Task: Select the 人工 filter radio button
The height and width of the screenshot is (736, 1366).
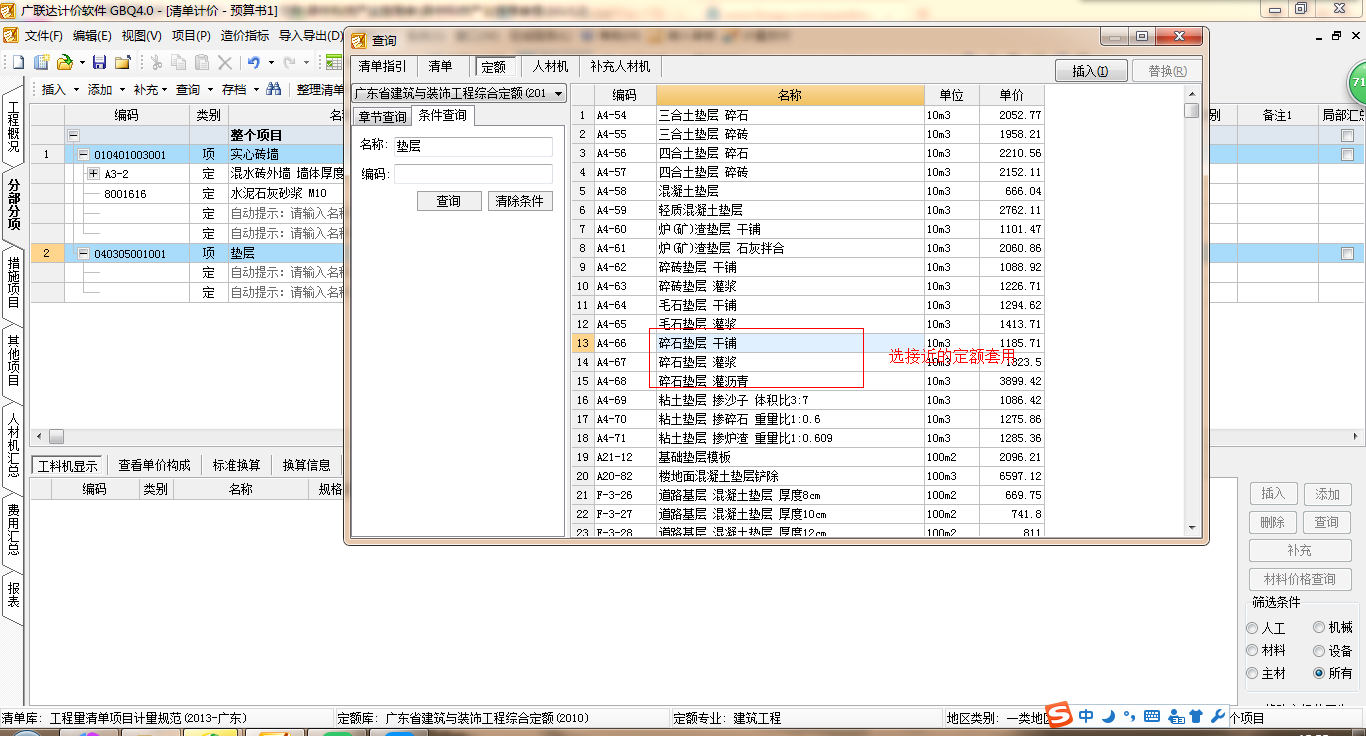Action: 1253,628
